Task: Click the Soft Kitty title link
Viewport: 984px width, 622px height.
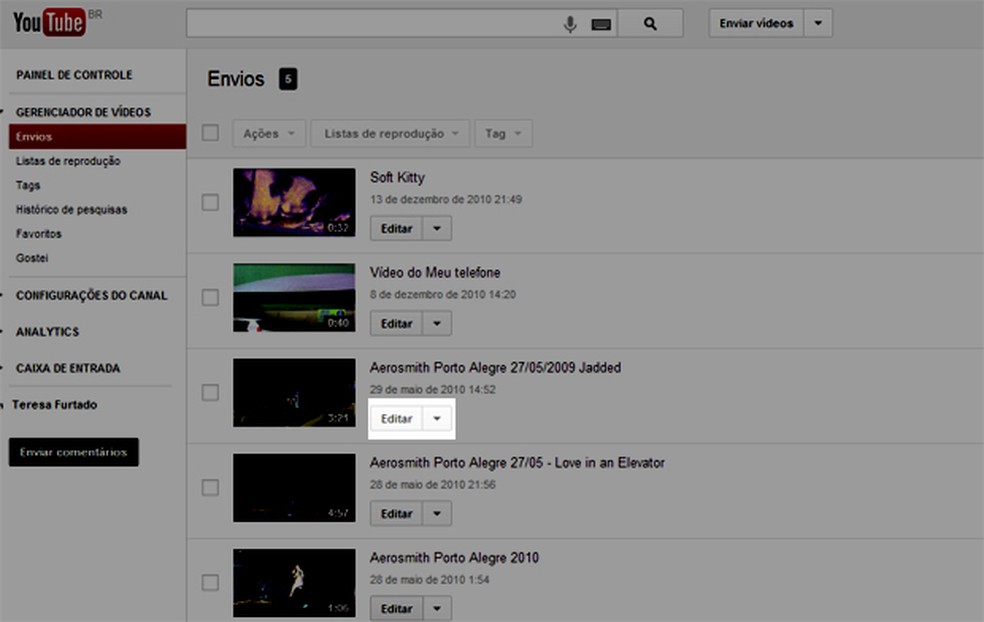Action: pyautogui.click(x=397, y=178)
